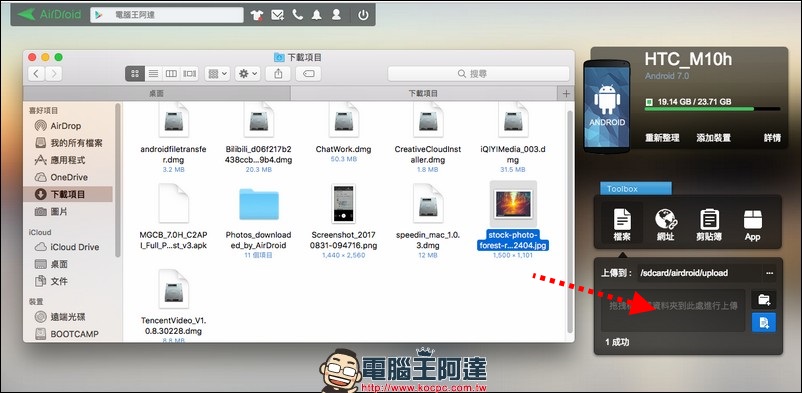Click the /sdcard/airdroid/upload path field
This screenshot has width=802, height=393.
[700, 273]
